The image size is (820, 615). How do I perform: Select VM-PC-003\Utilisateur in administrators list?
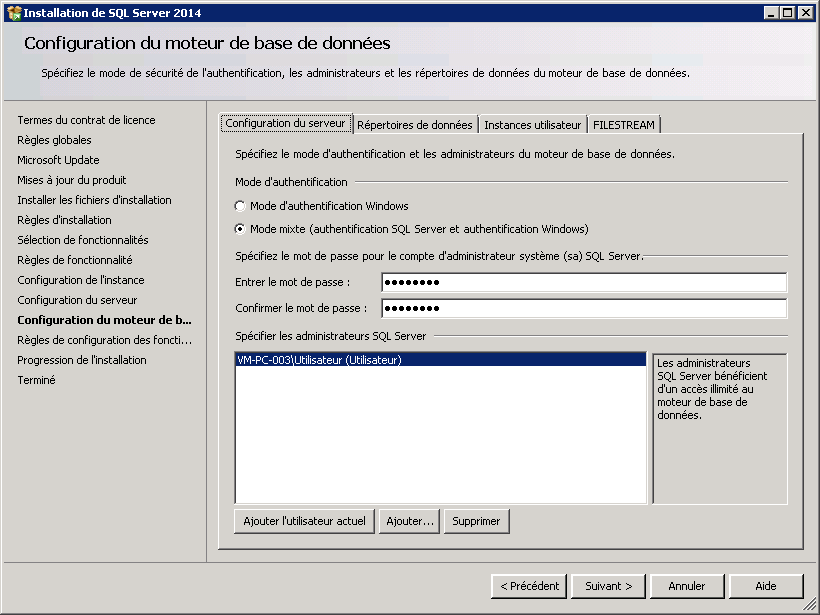tap(320, 360)
